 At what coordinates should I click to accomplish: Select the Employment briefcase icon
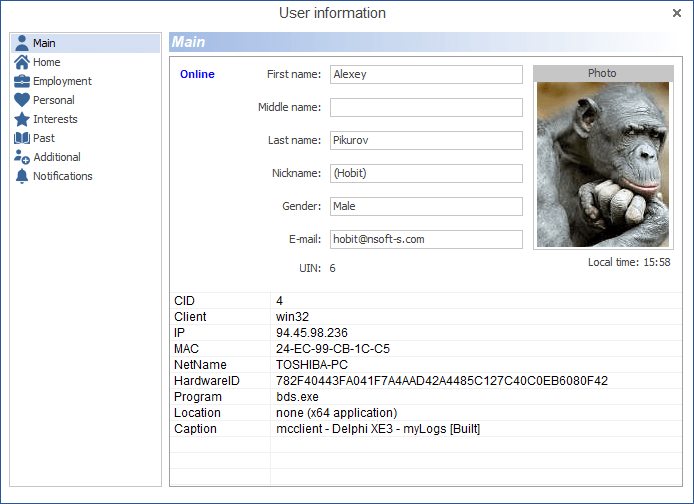point(22,81)
